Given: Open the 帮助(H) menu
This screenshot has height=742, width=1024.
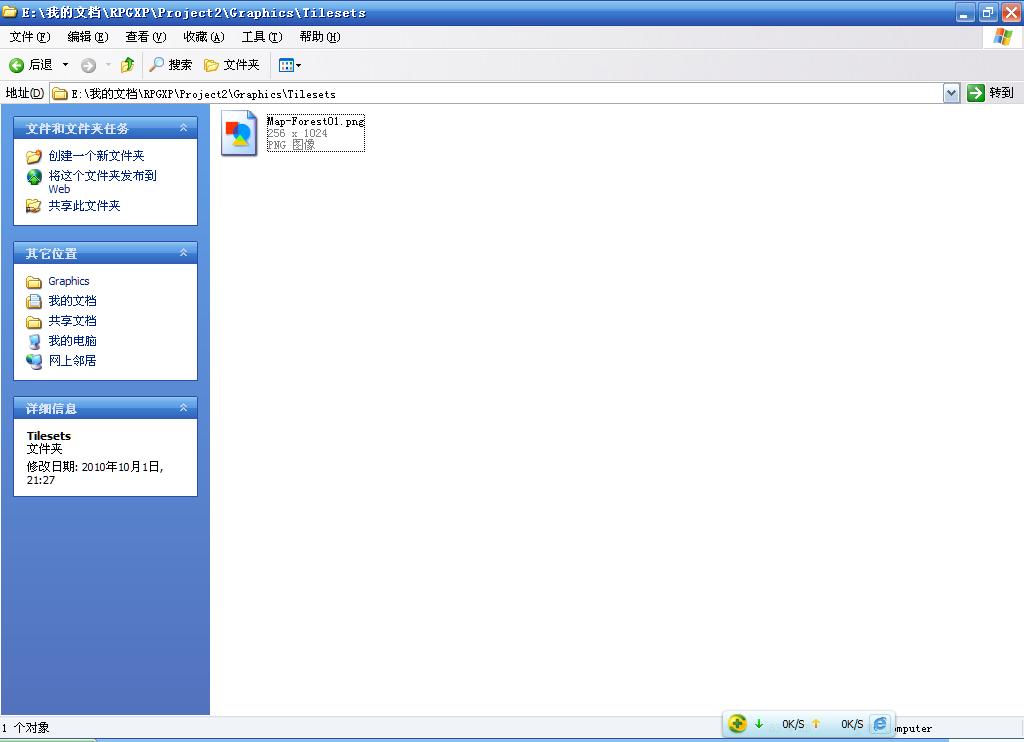Looking at the screenshot, I should (320, 37).
